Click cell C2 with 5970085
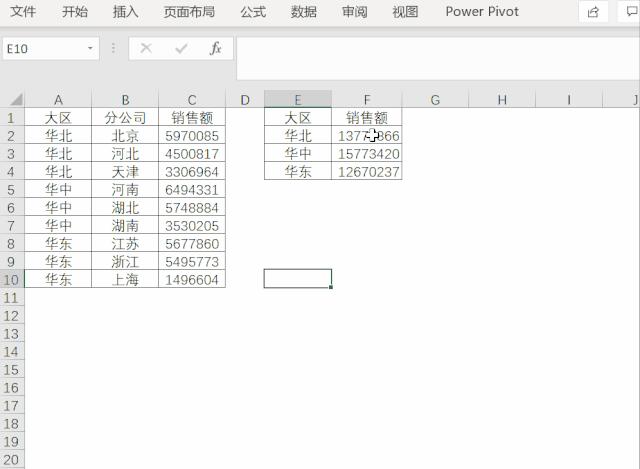 pyautogui.click(x=192, y=136)
